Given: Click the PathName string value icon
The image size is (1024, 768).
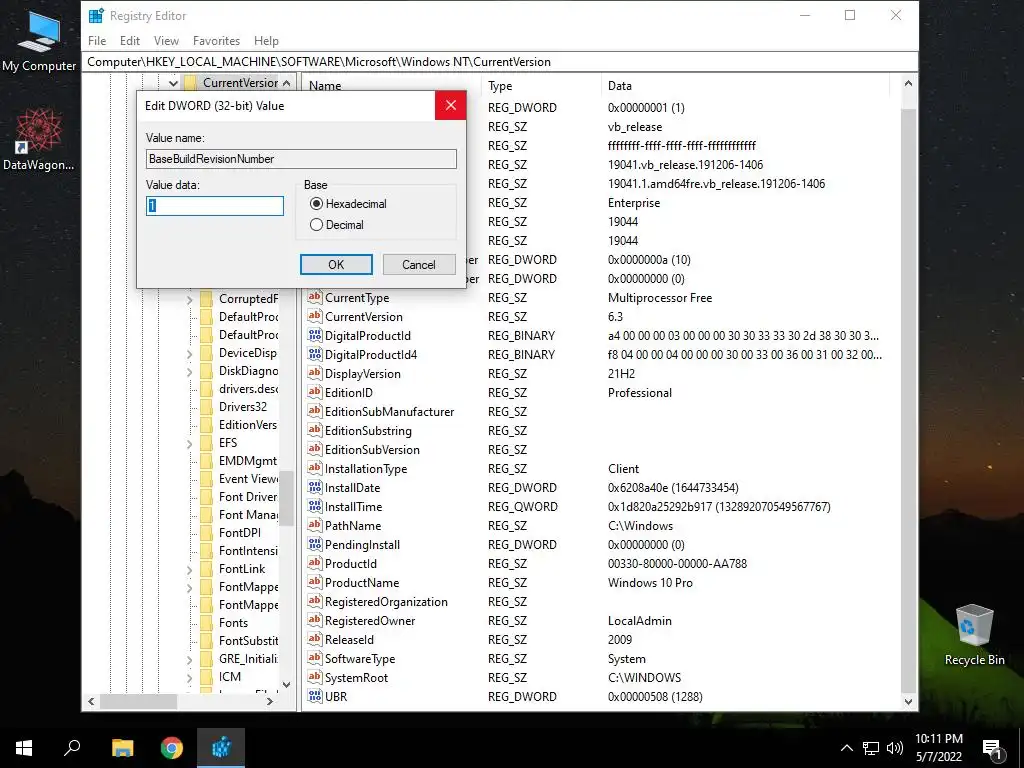Looking at the screenshot, I should (315, 525).
